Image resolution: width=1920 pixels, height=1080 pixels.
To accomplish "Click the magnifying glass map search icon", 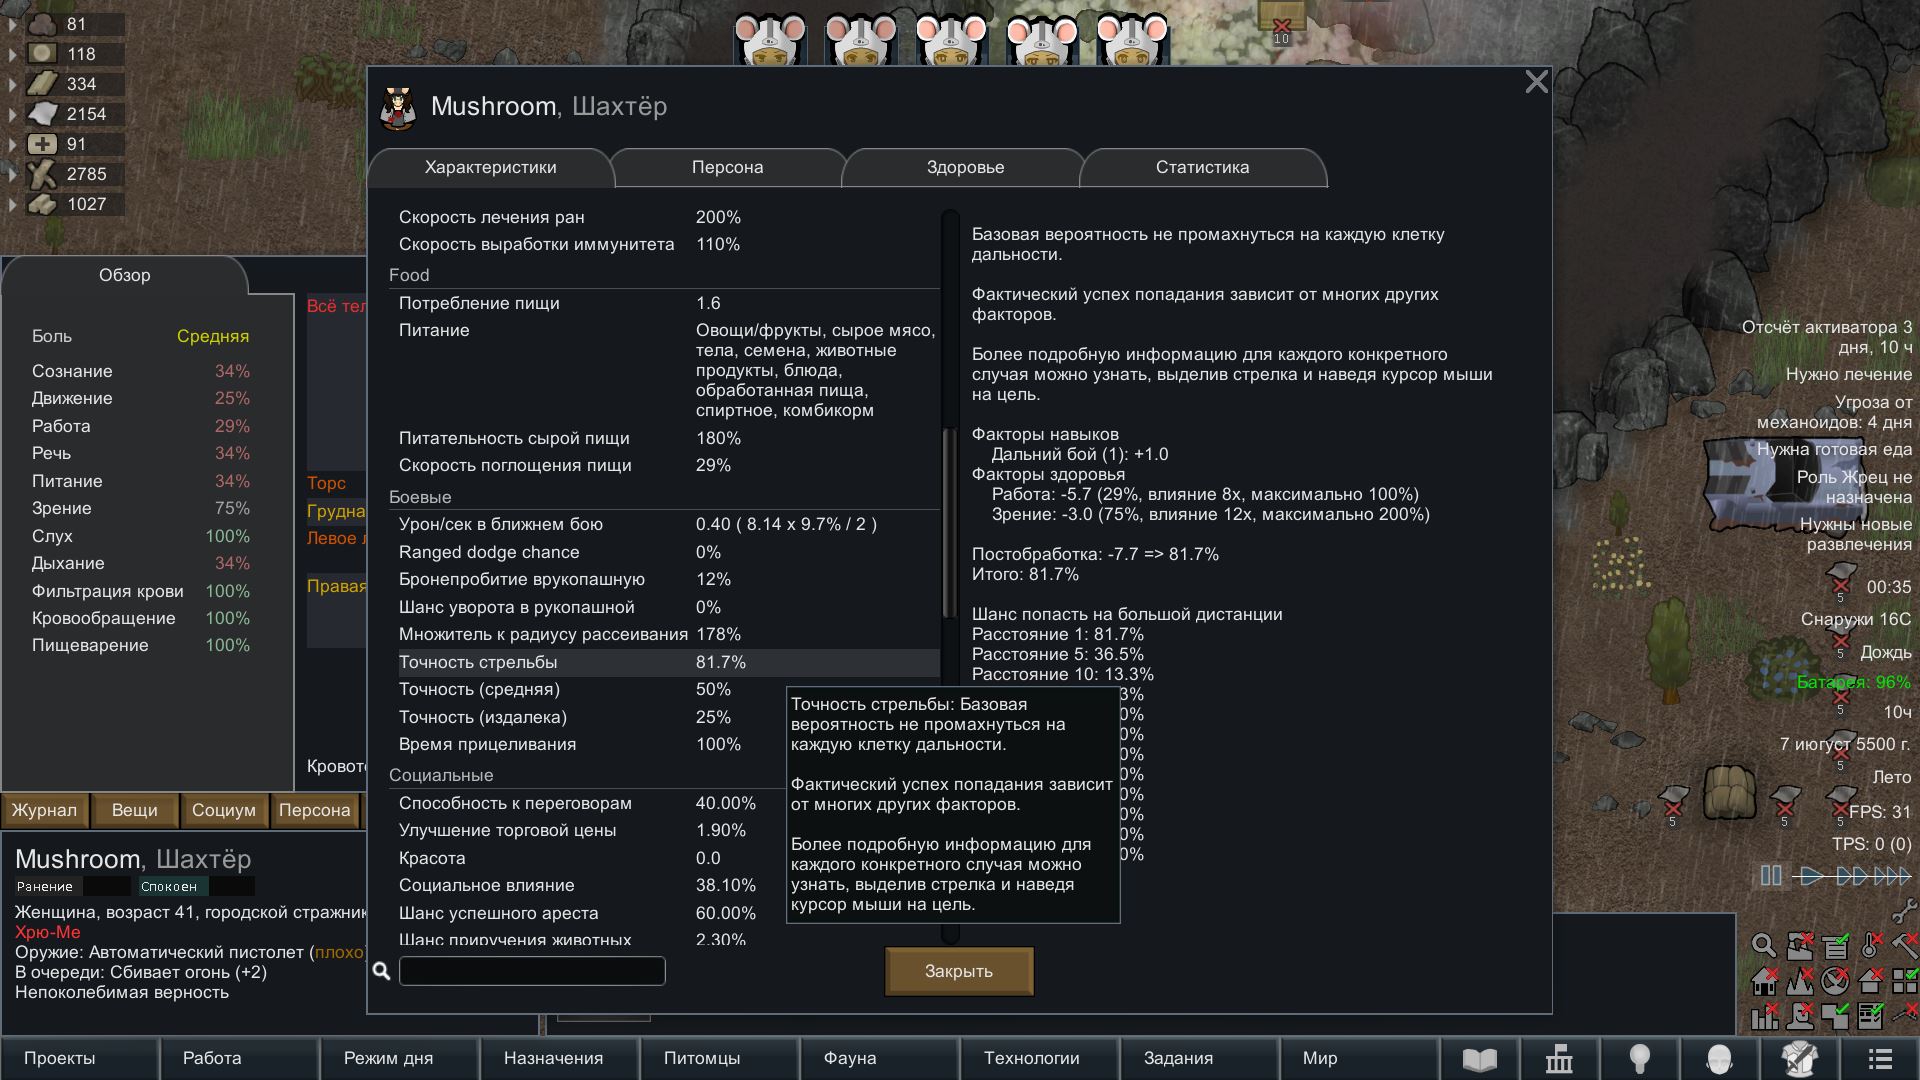I will tap(1764, 945).
